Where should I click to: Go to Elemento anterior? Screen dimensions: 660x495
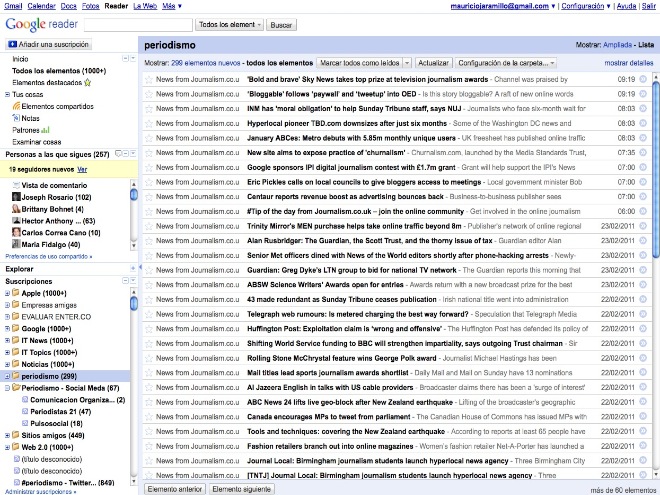[175, 489]
